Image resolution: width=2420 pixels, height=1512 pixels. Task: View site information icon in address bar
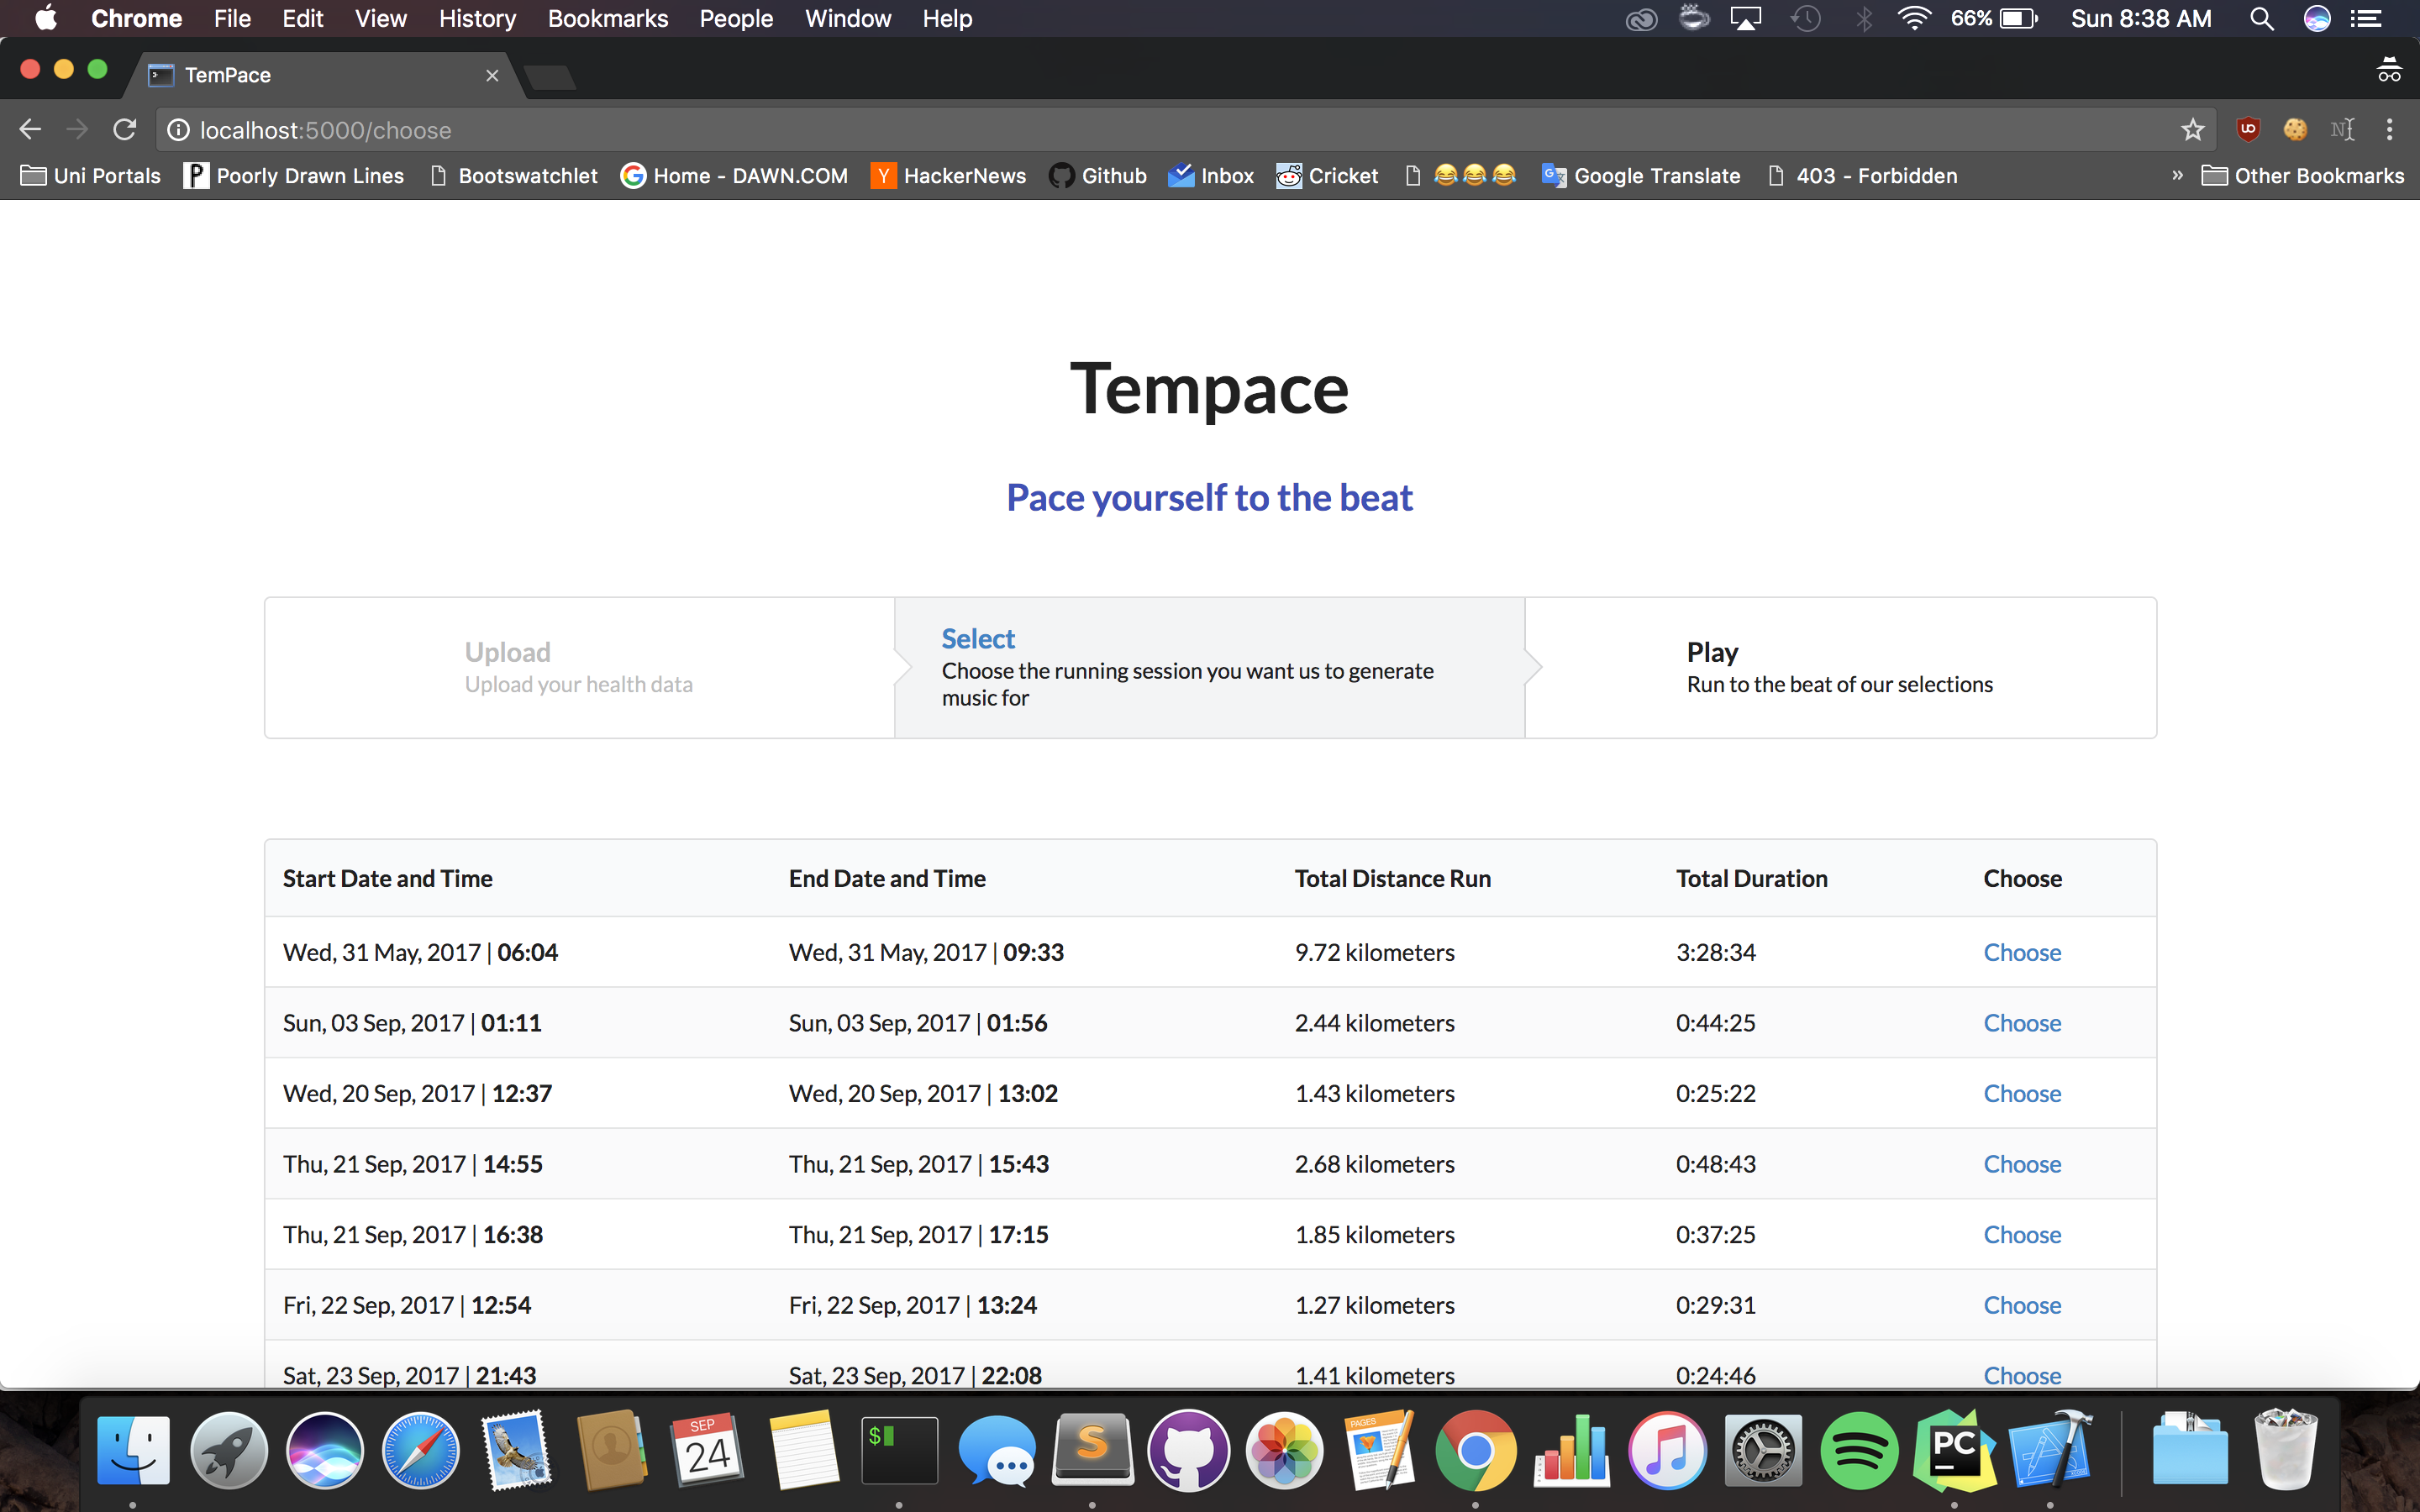178,130
